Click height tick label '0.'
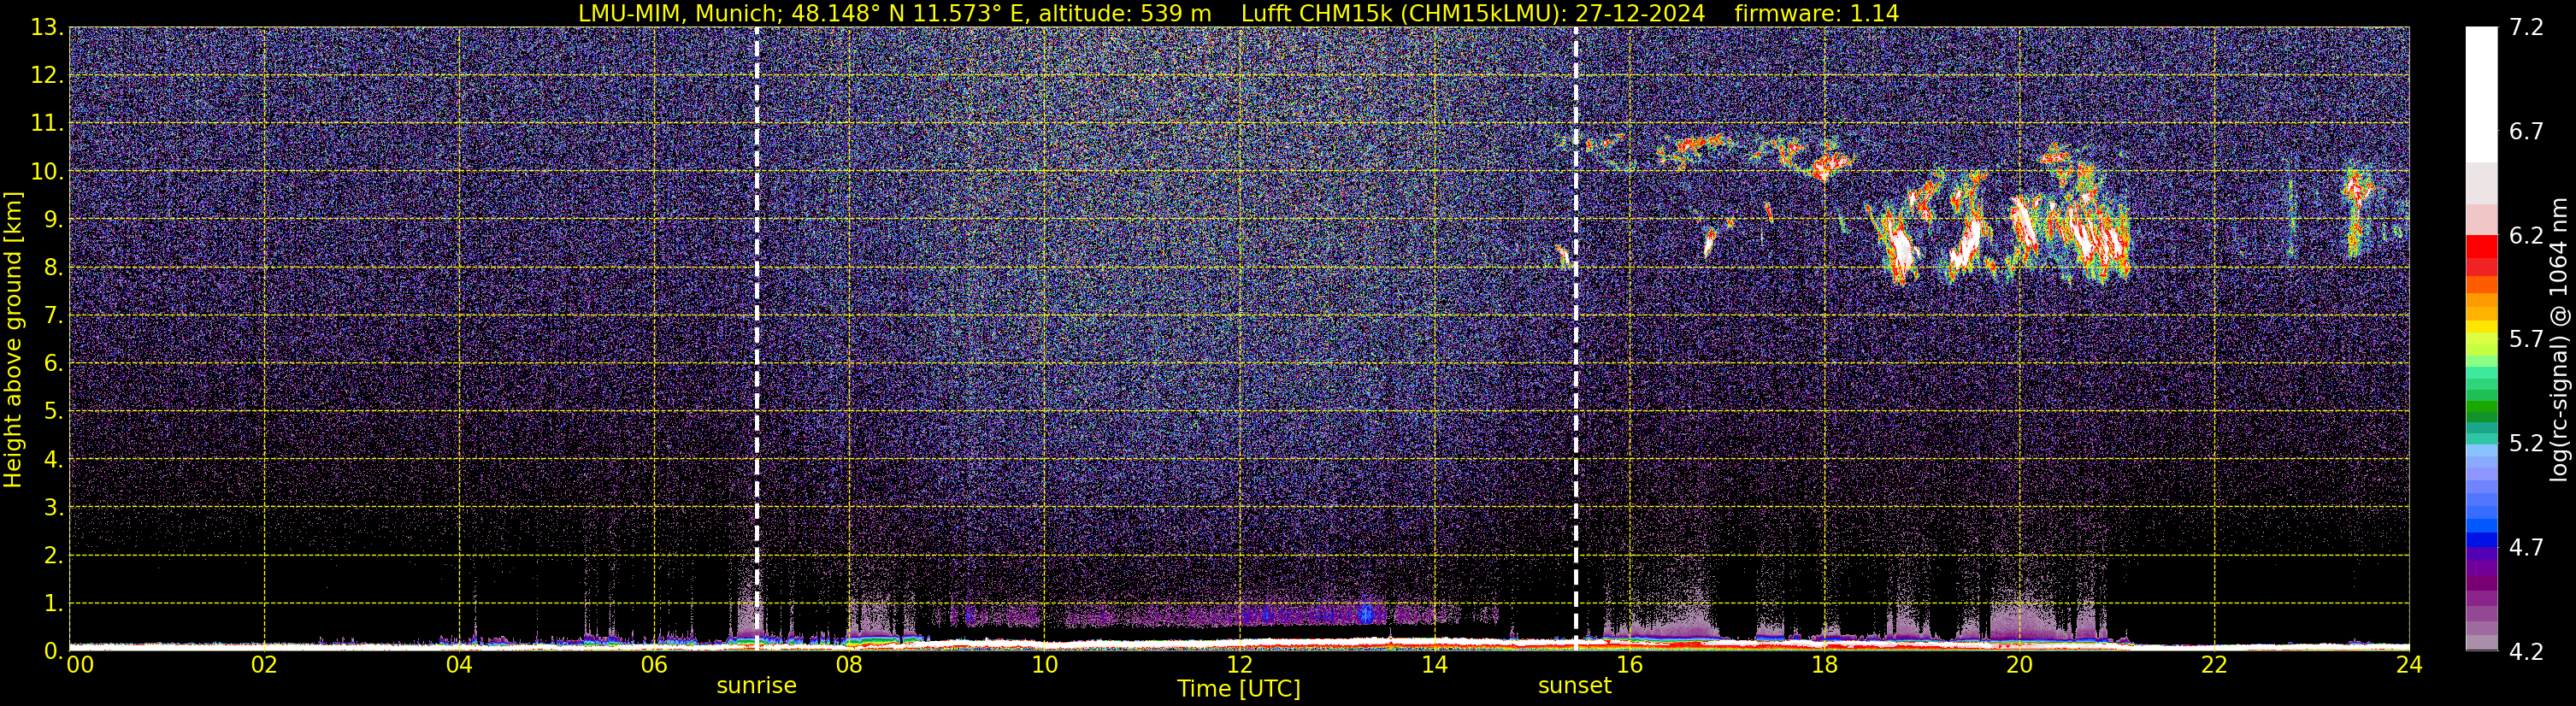The image size is (2576, 706). point(54,651)
